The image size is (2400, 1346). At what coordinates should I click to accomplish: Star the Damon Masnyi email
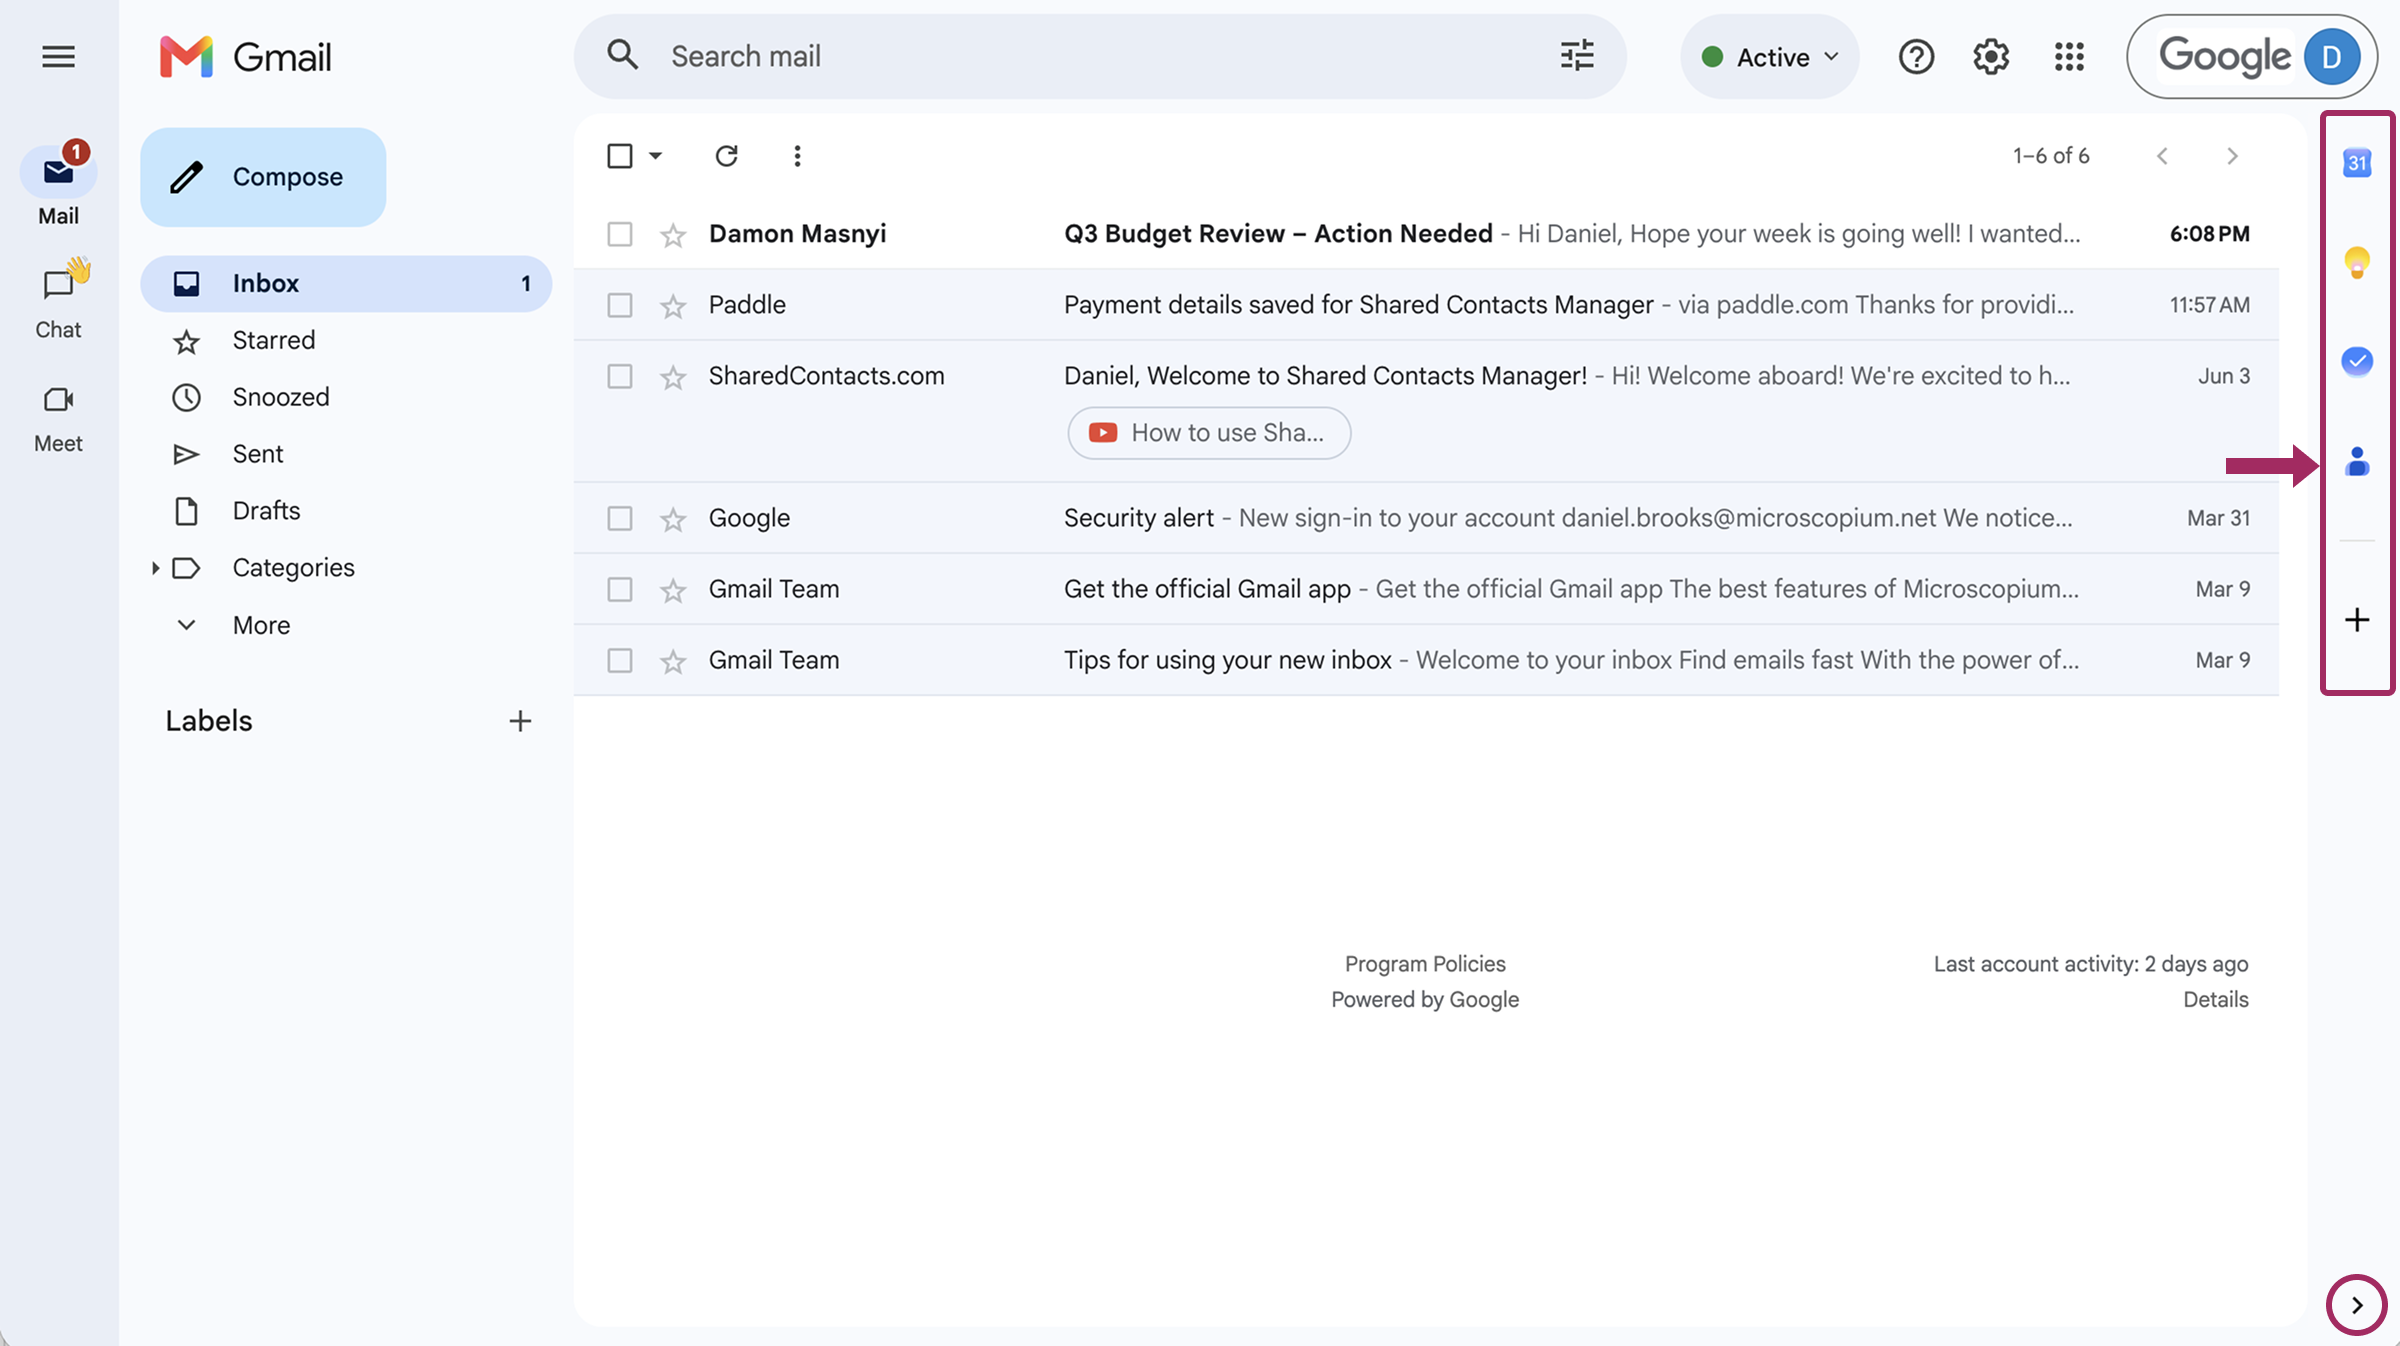[673, 235]
